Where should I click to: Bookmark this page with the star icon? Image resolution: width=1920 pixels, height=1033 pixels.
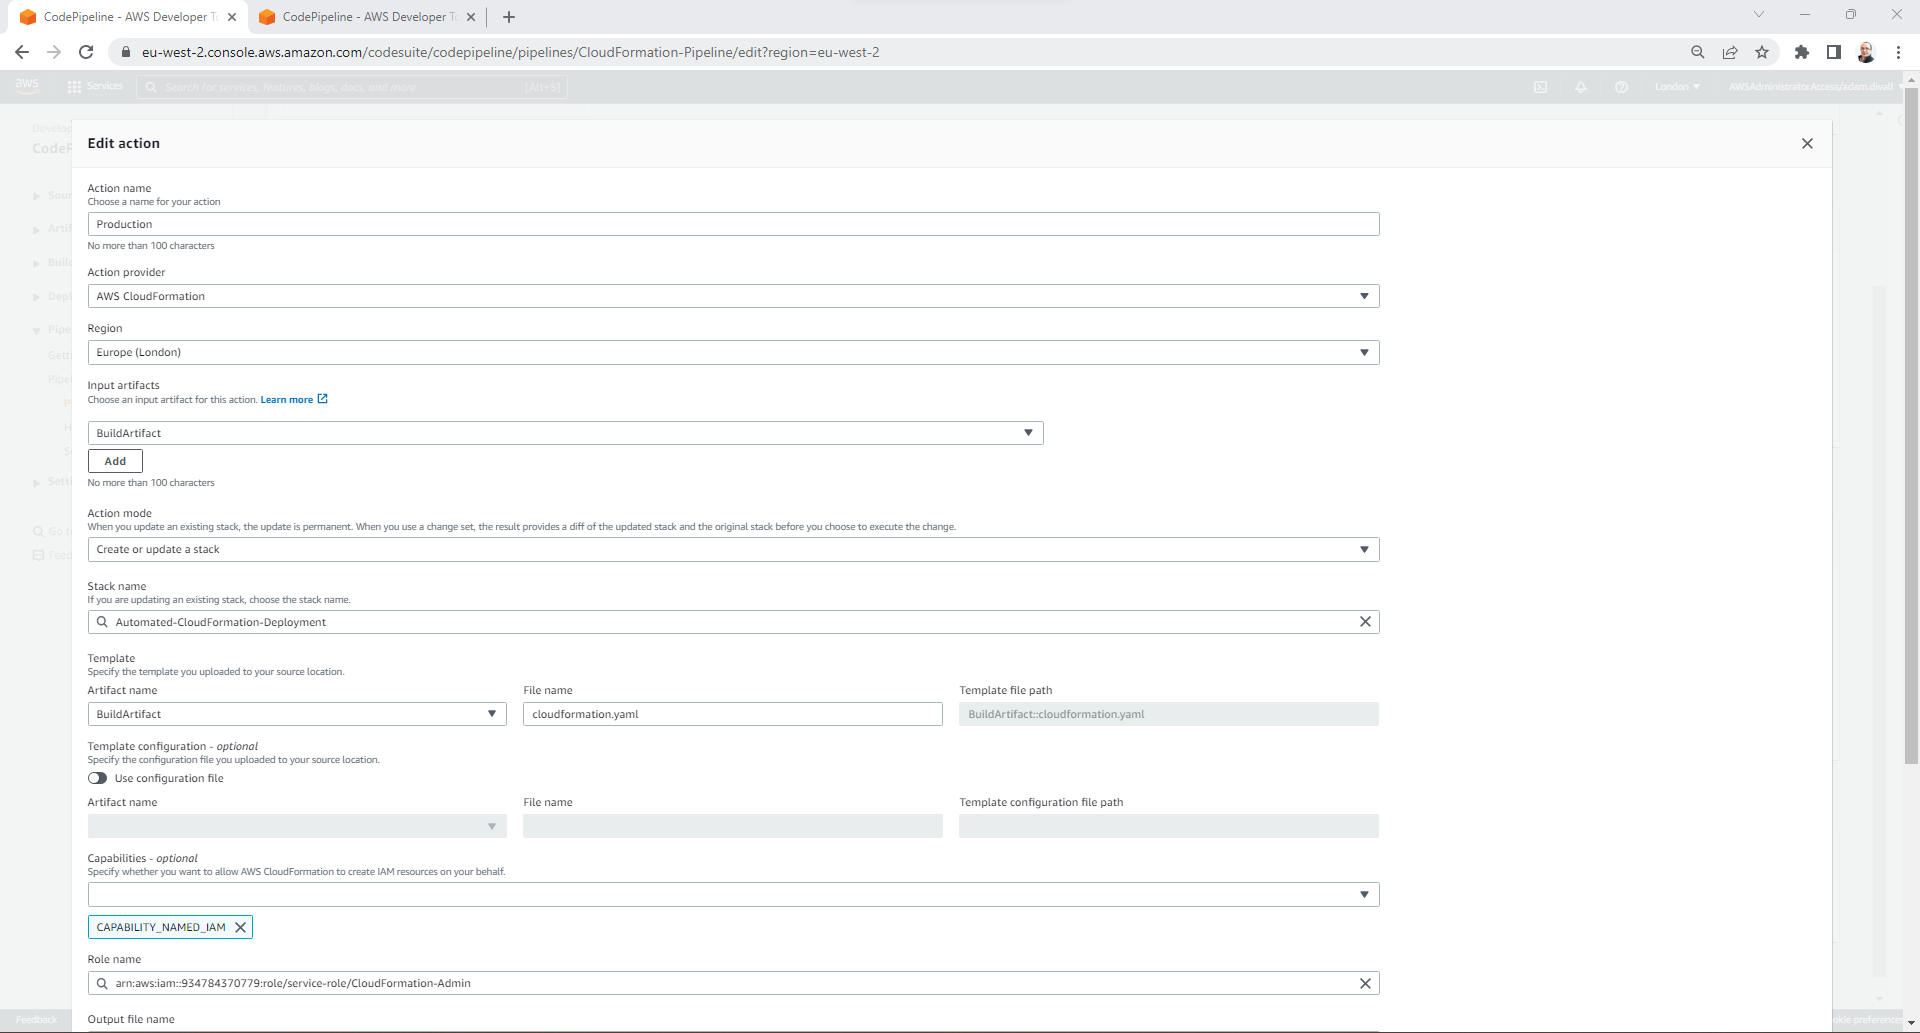point(1762,52)
